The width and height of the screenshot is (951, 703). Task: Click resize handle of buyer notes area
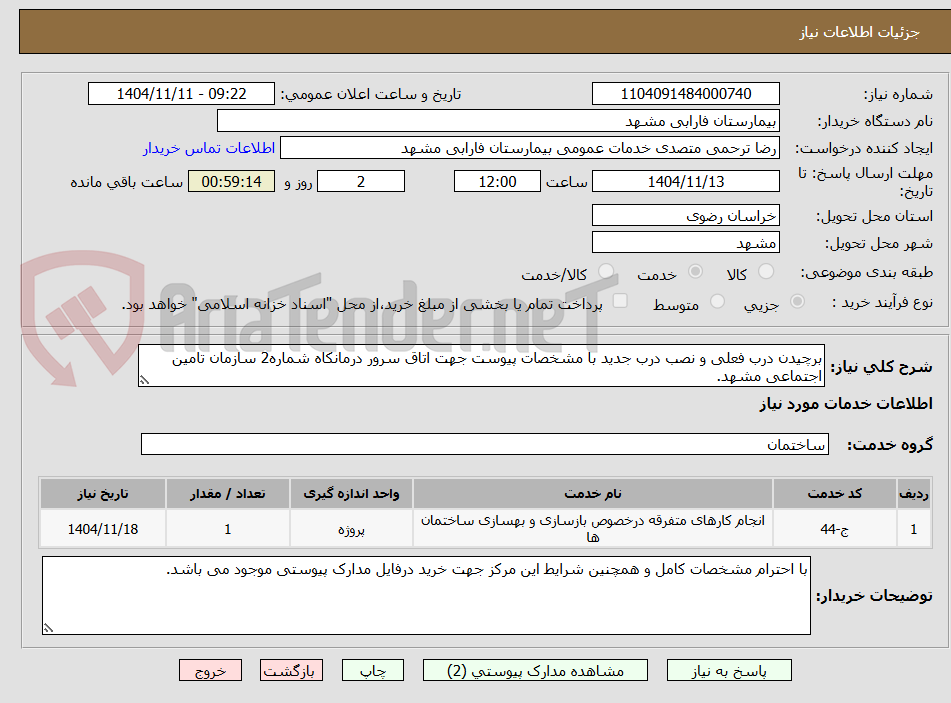click(49, 628)
